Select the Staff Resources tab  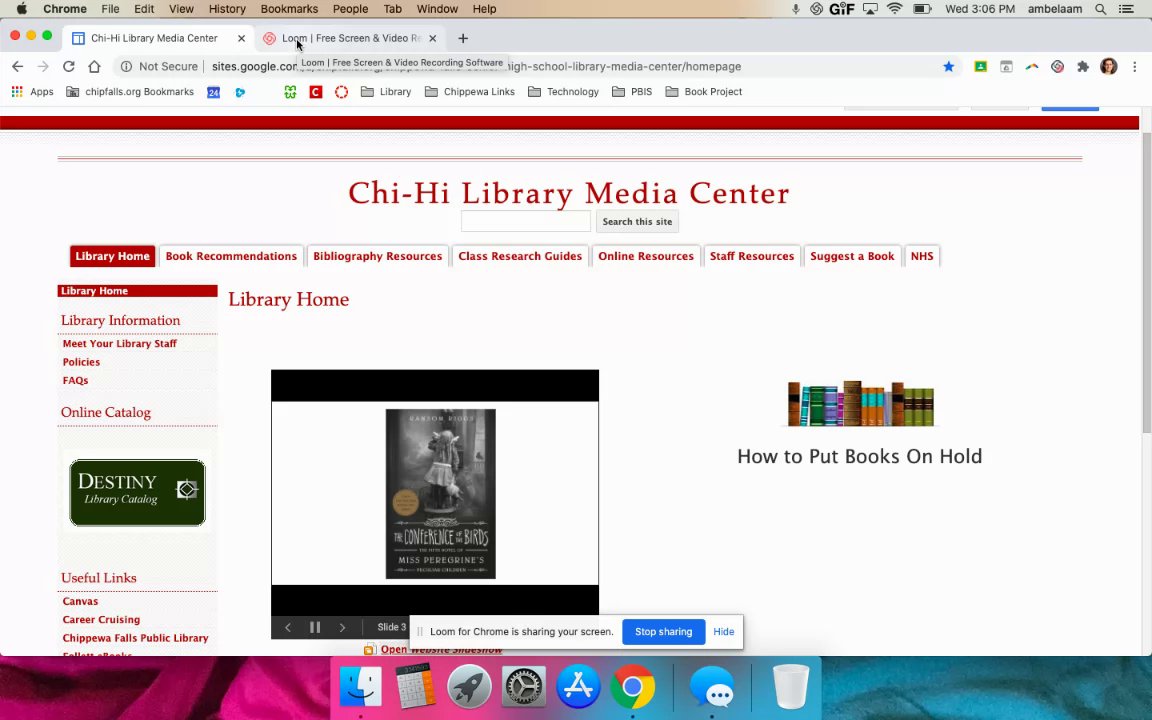click(x=752, y=256)
